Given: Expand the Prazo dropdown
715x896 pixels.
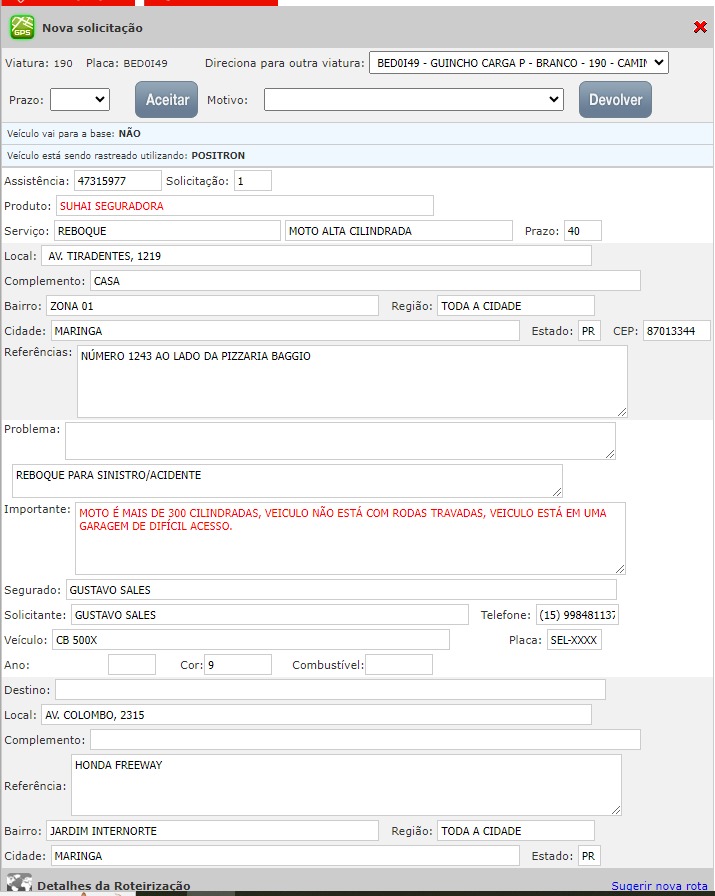Looking at the screenshot, I should pyautogui.click(x=80, y=99).
